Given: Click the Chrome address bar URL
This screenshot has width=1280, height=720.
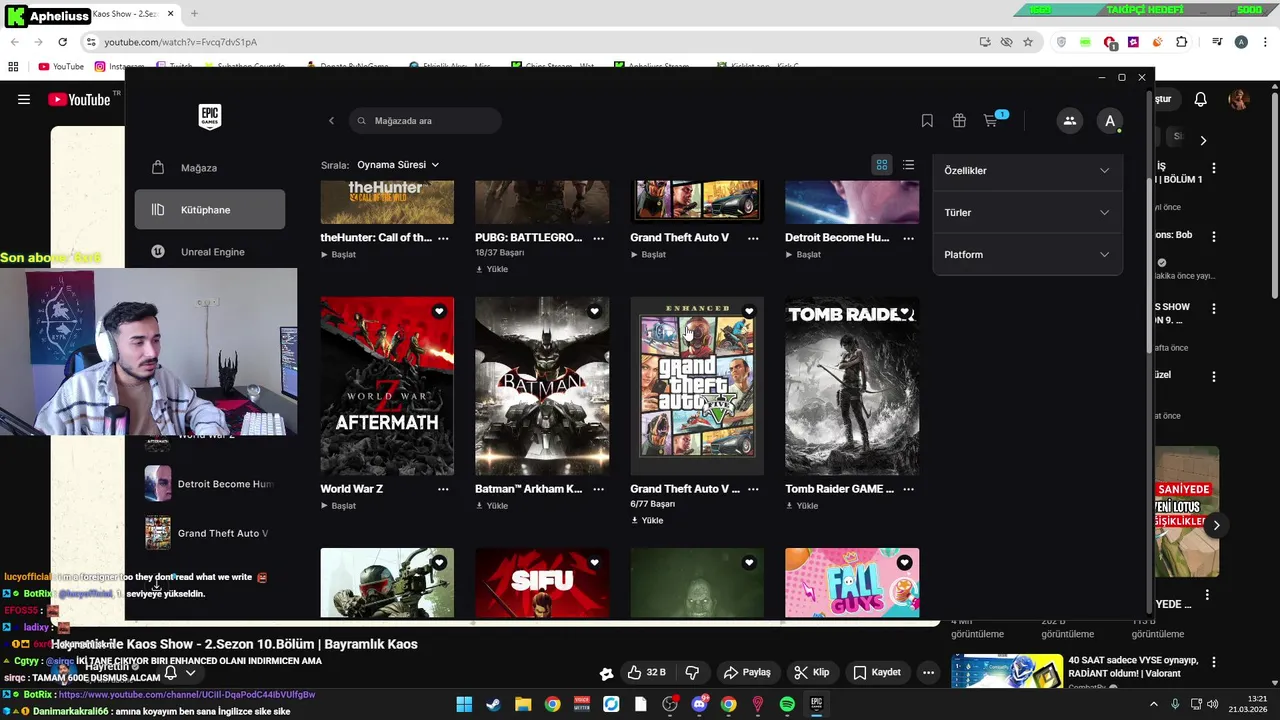Looking at the screenshot, I should (x=181, y=42).
